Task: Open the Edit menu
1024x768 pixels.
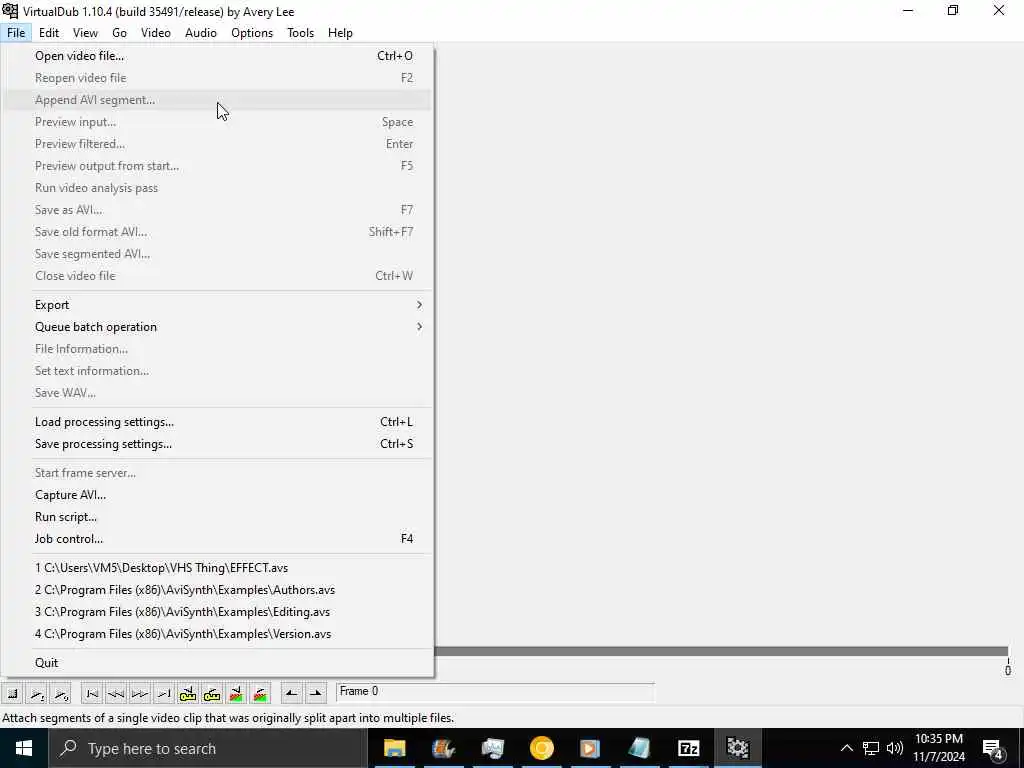Action: 49,33
